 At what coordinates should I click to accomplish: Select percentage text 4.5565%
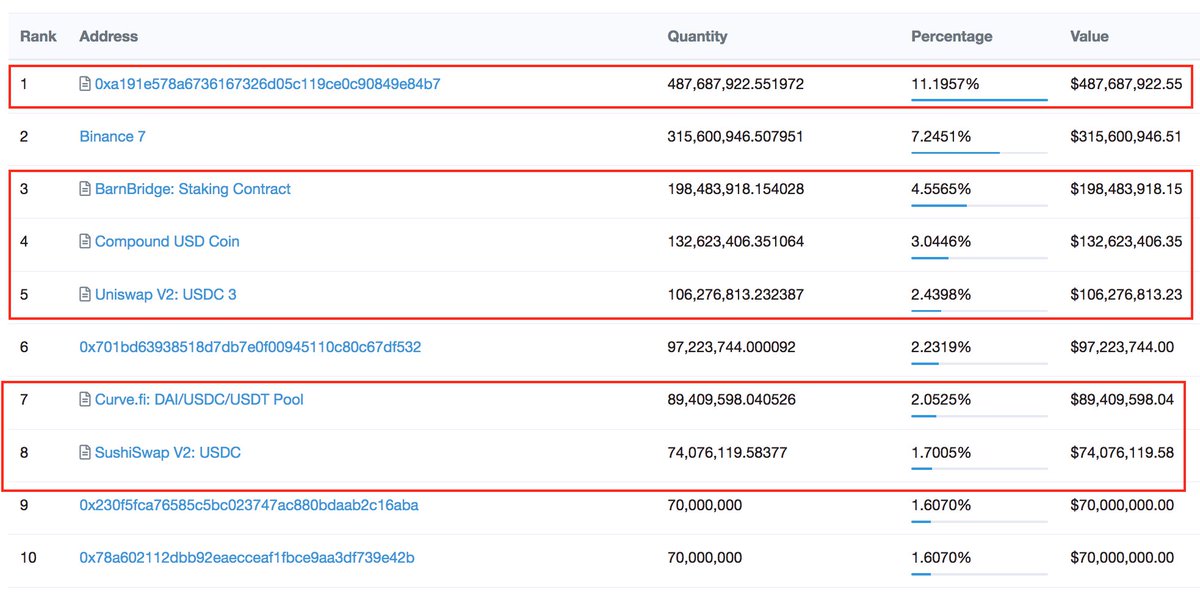click(941, 189)
